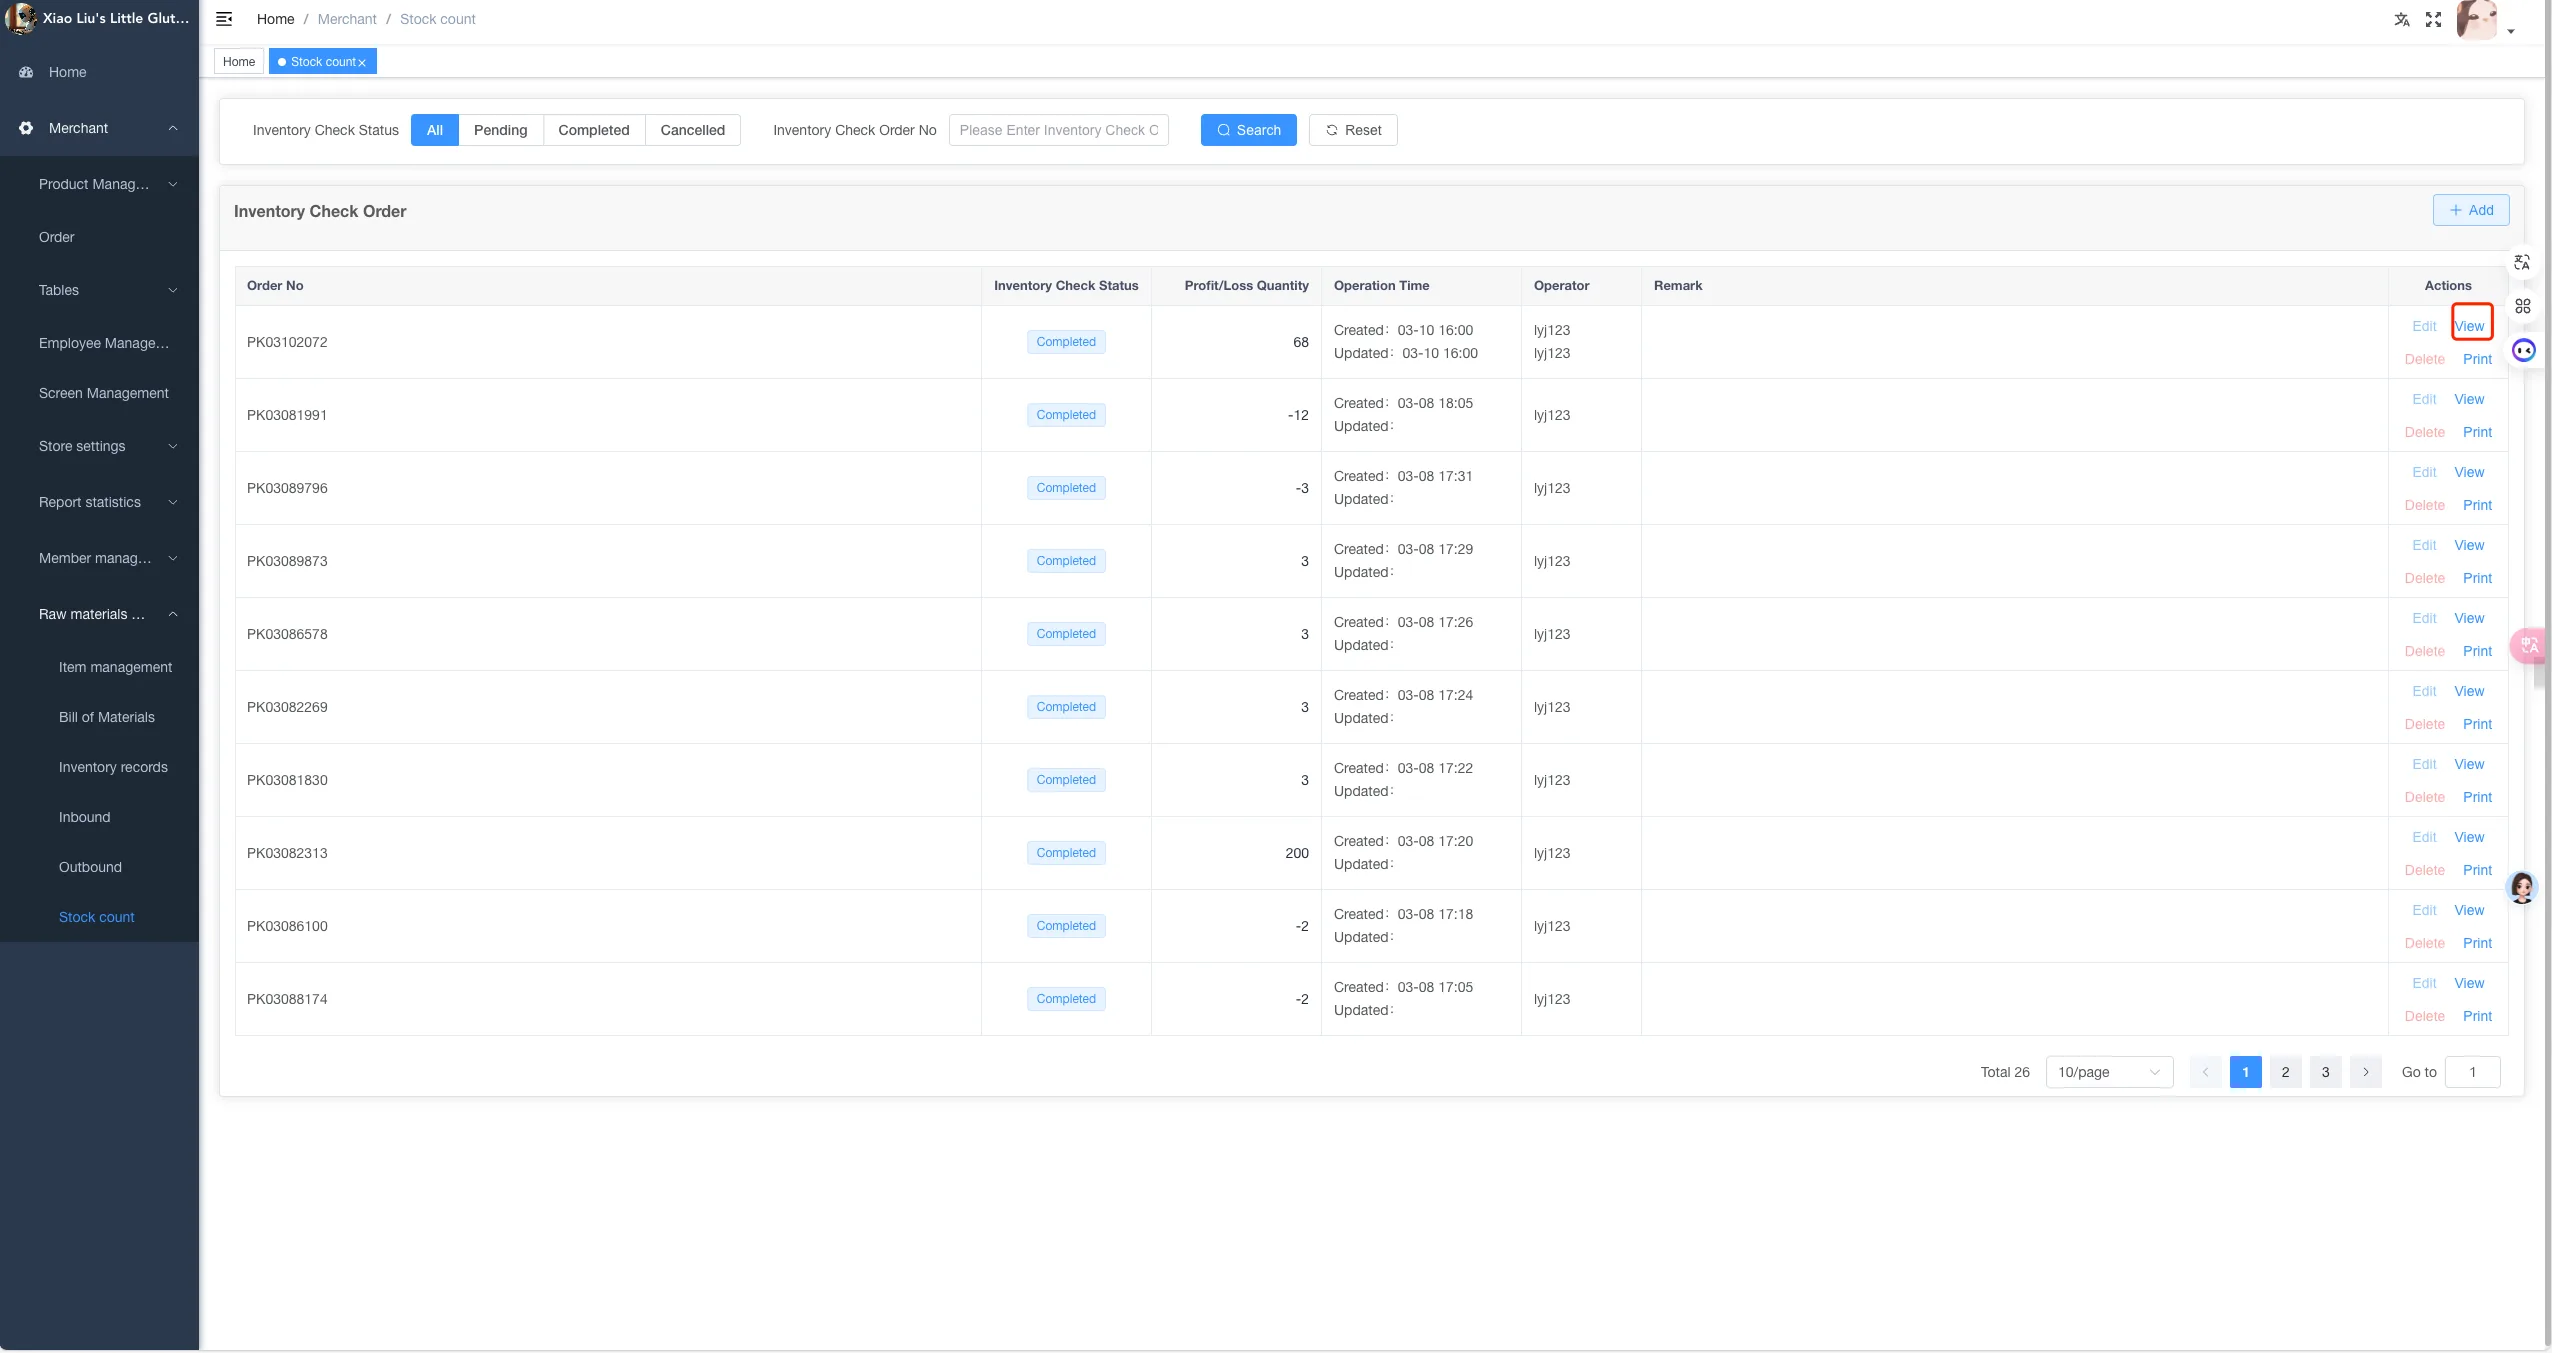This screenshot has height=1353, width=2552.
Task: Filter by All inventory status
Action: pos(435,130)
